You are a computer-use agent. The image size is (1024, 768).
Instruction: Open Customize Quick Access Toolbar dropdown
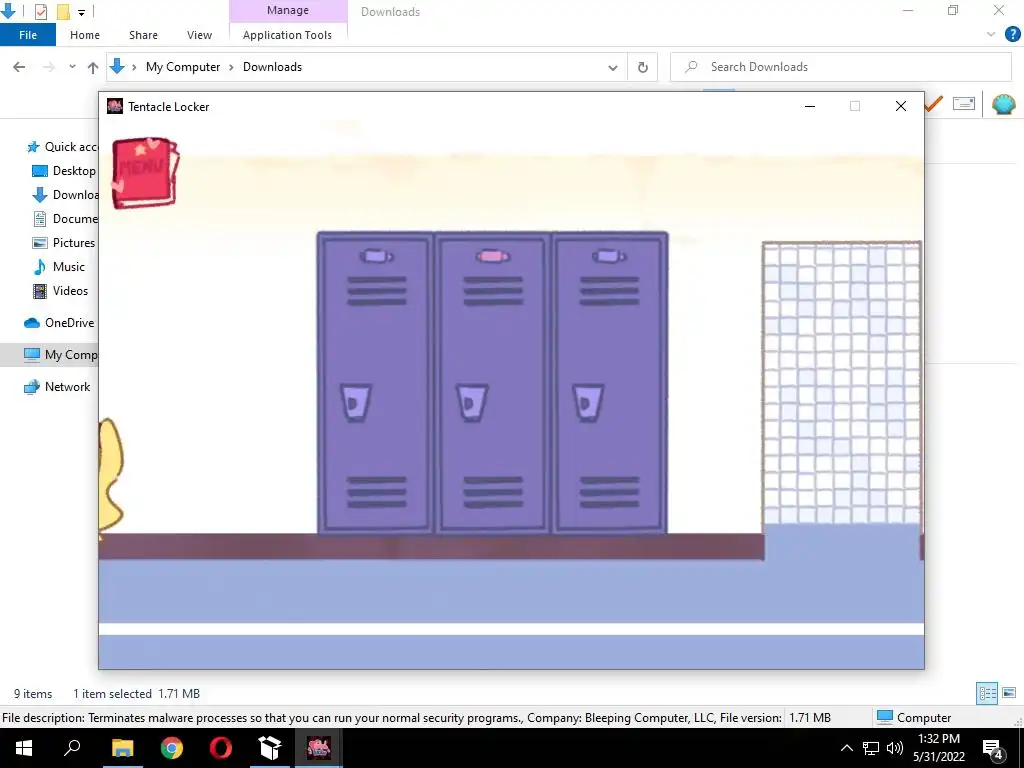(x=82, y=12)
